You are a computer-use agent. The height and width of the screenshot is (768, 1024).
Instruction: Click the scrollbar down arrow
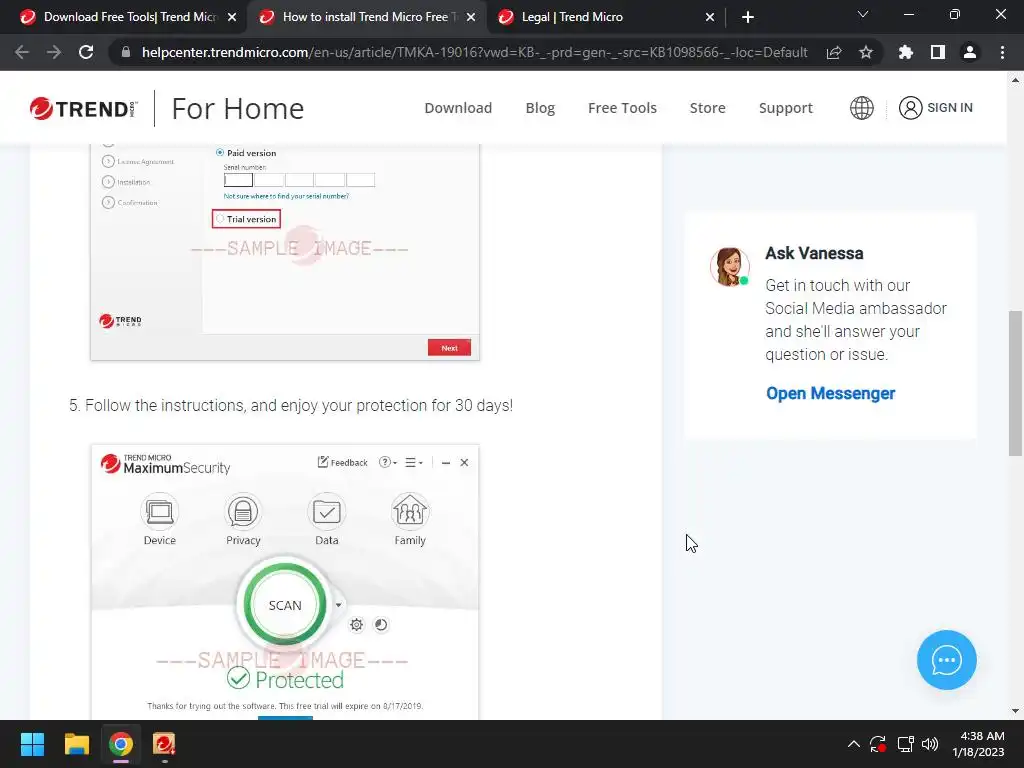tap(1015, 711)
